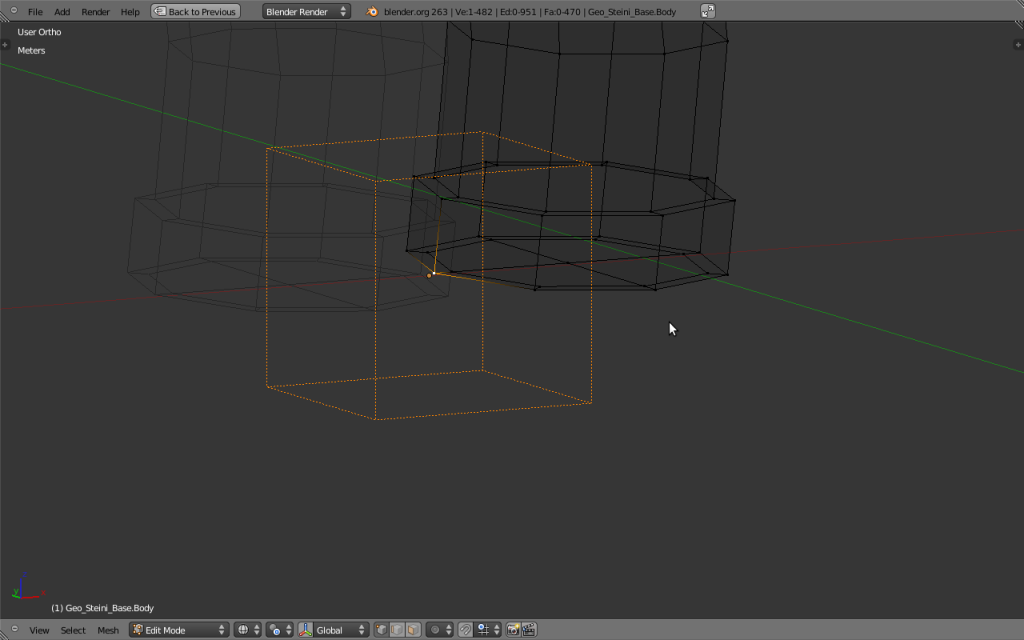Open the Add menu

tap(62, 12)
